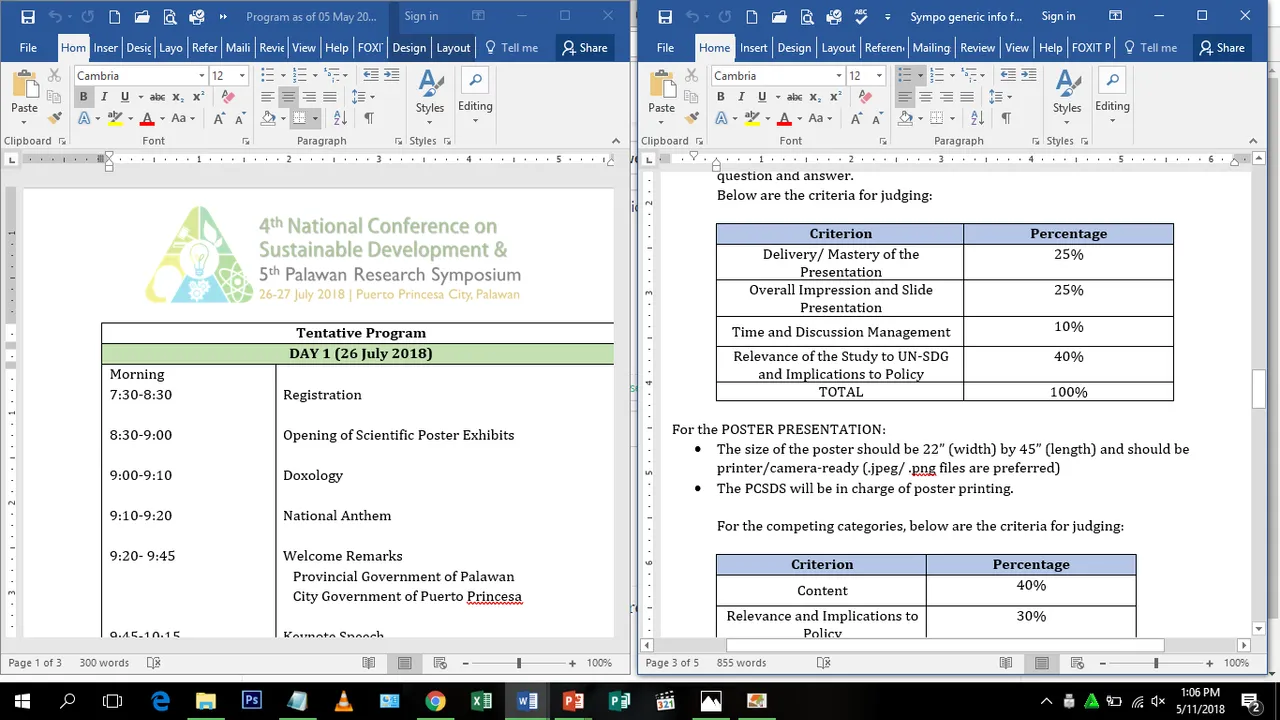Open Excel from the Windows taskbar
This screenshot has width=1280, height=720.
481,700
